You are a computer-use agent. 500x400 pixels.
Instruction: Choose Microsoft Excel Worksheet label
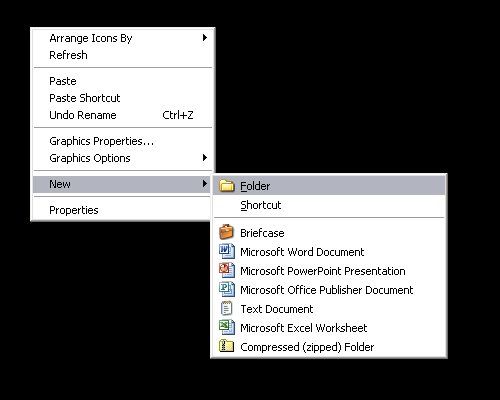point(304,328)
